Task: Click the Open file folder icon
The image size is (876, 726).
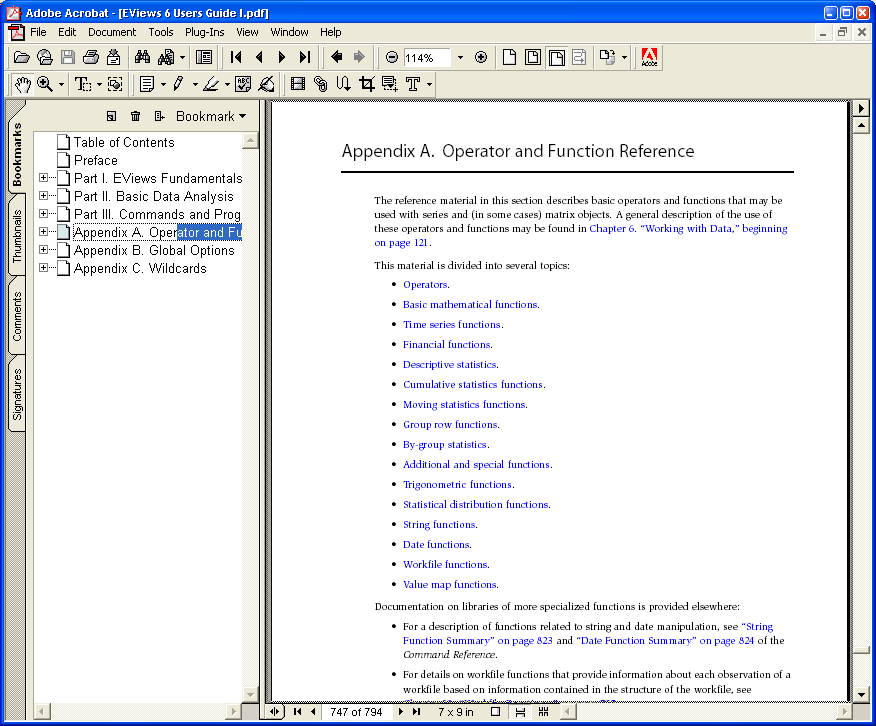Action: [x=21, y=58]
